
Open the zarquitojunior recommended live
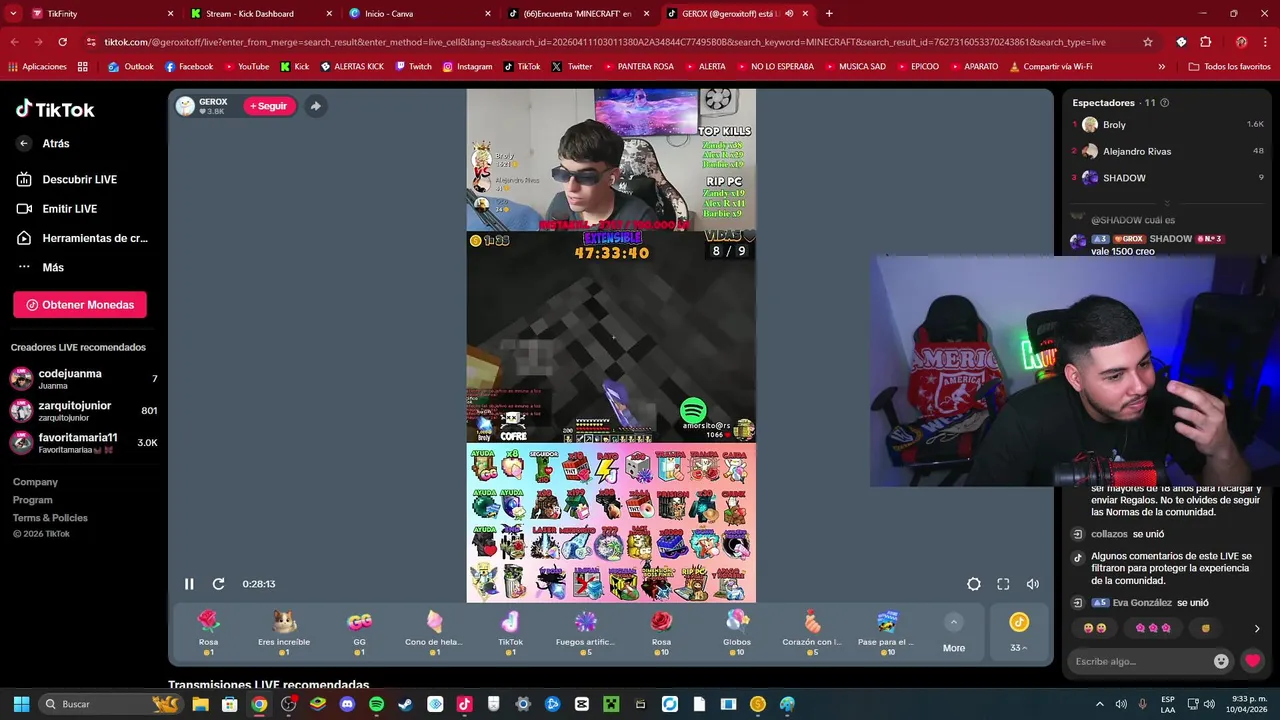click(84, 411)
